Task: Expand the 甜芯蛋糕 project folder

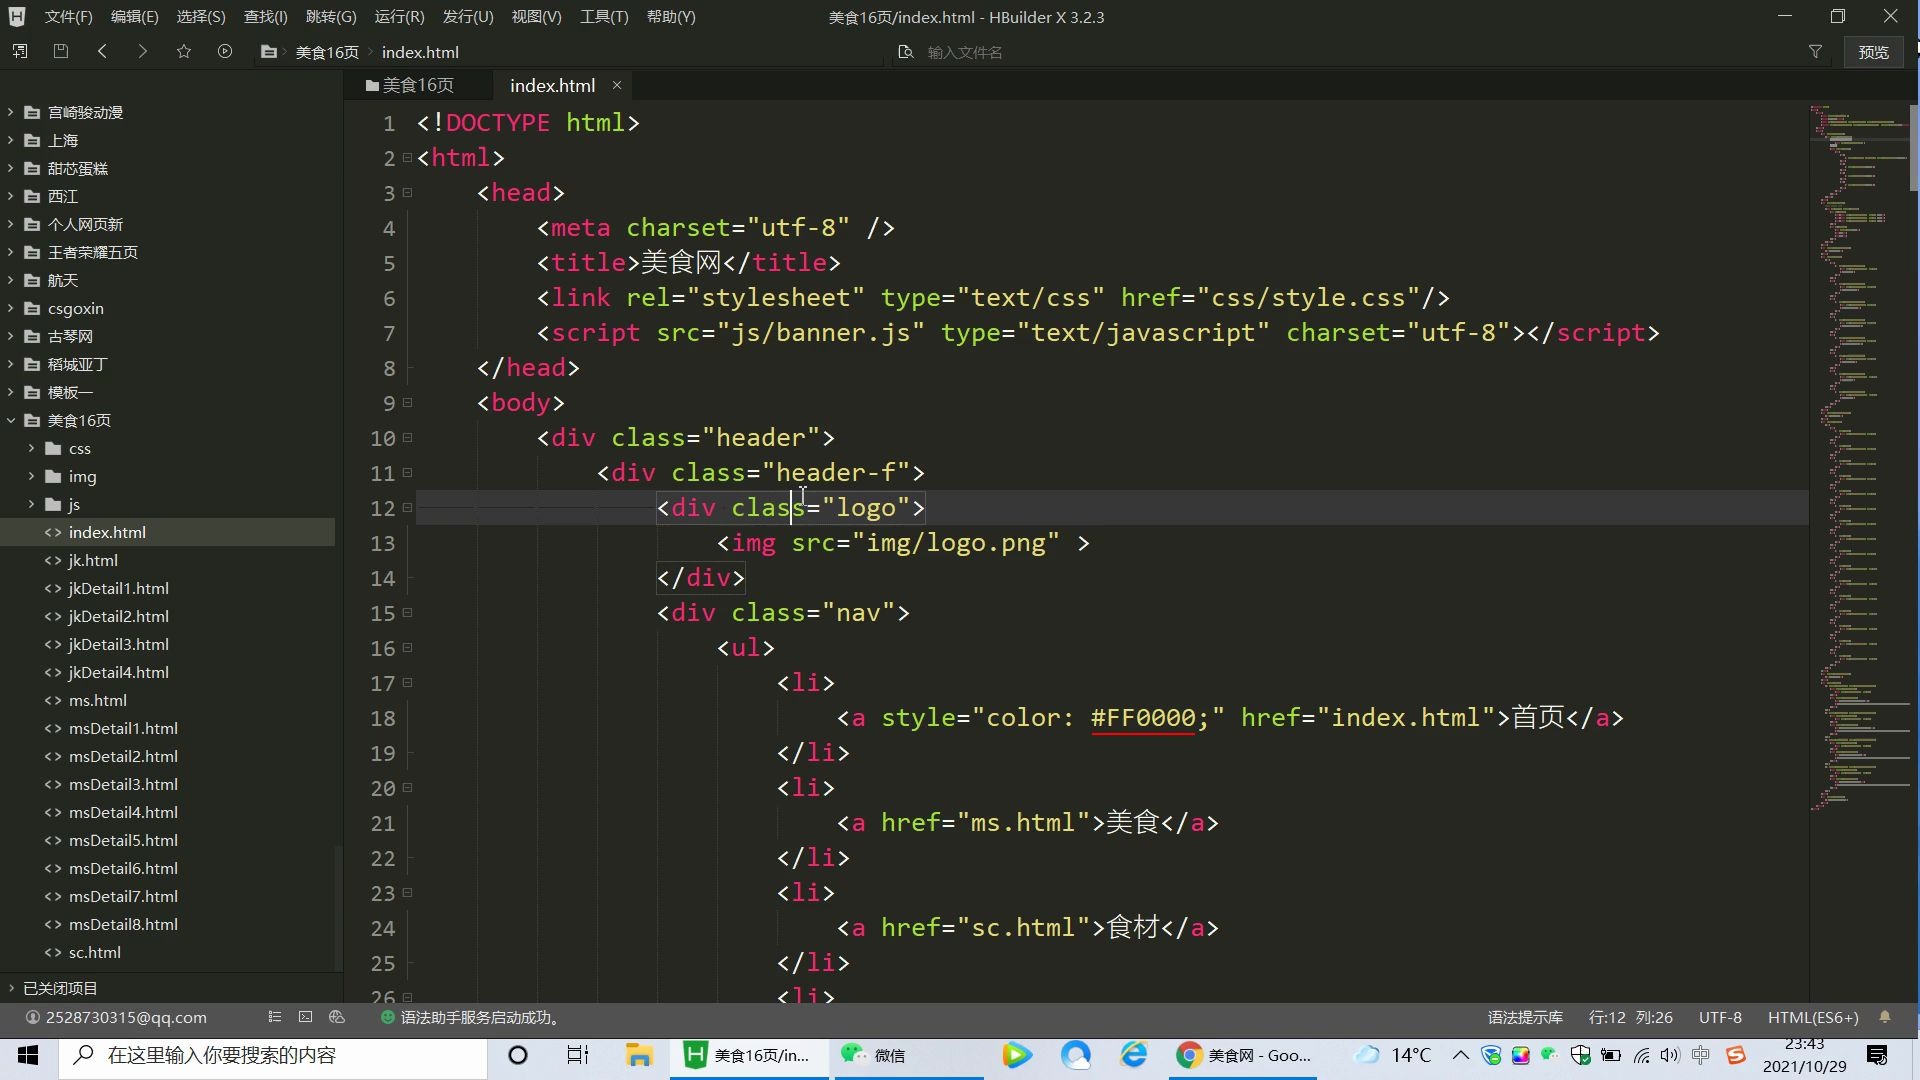Action: click(11, 168)
